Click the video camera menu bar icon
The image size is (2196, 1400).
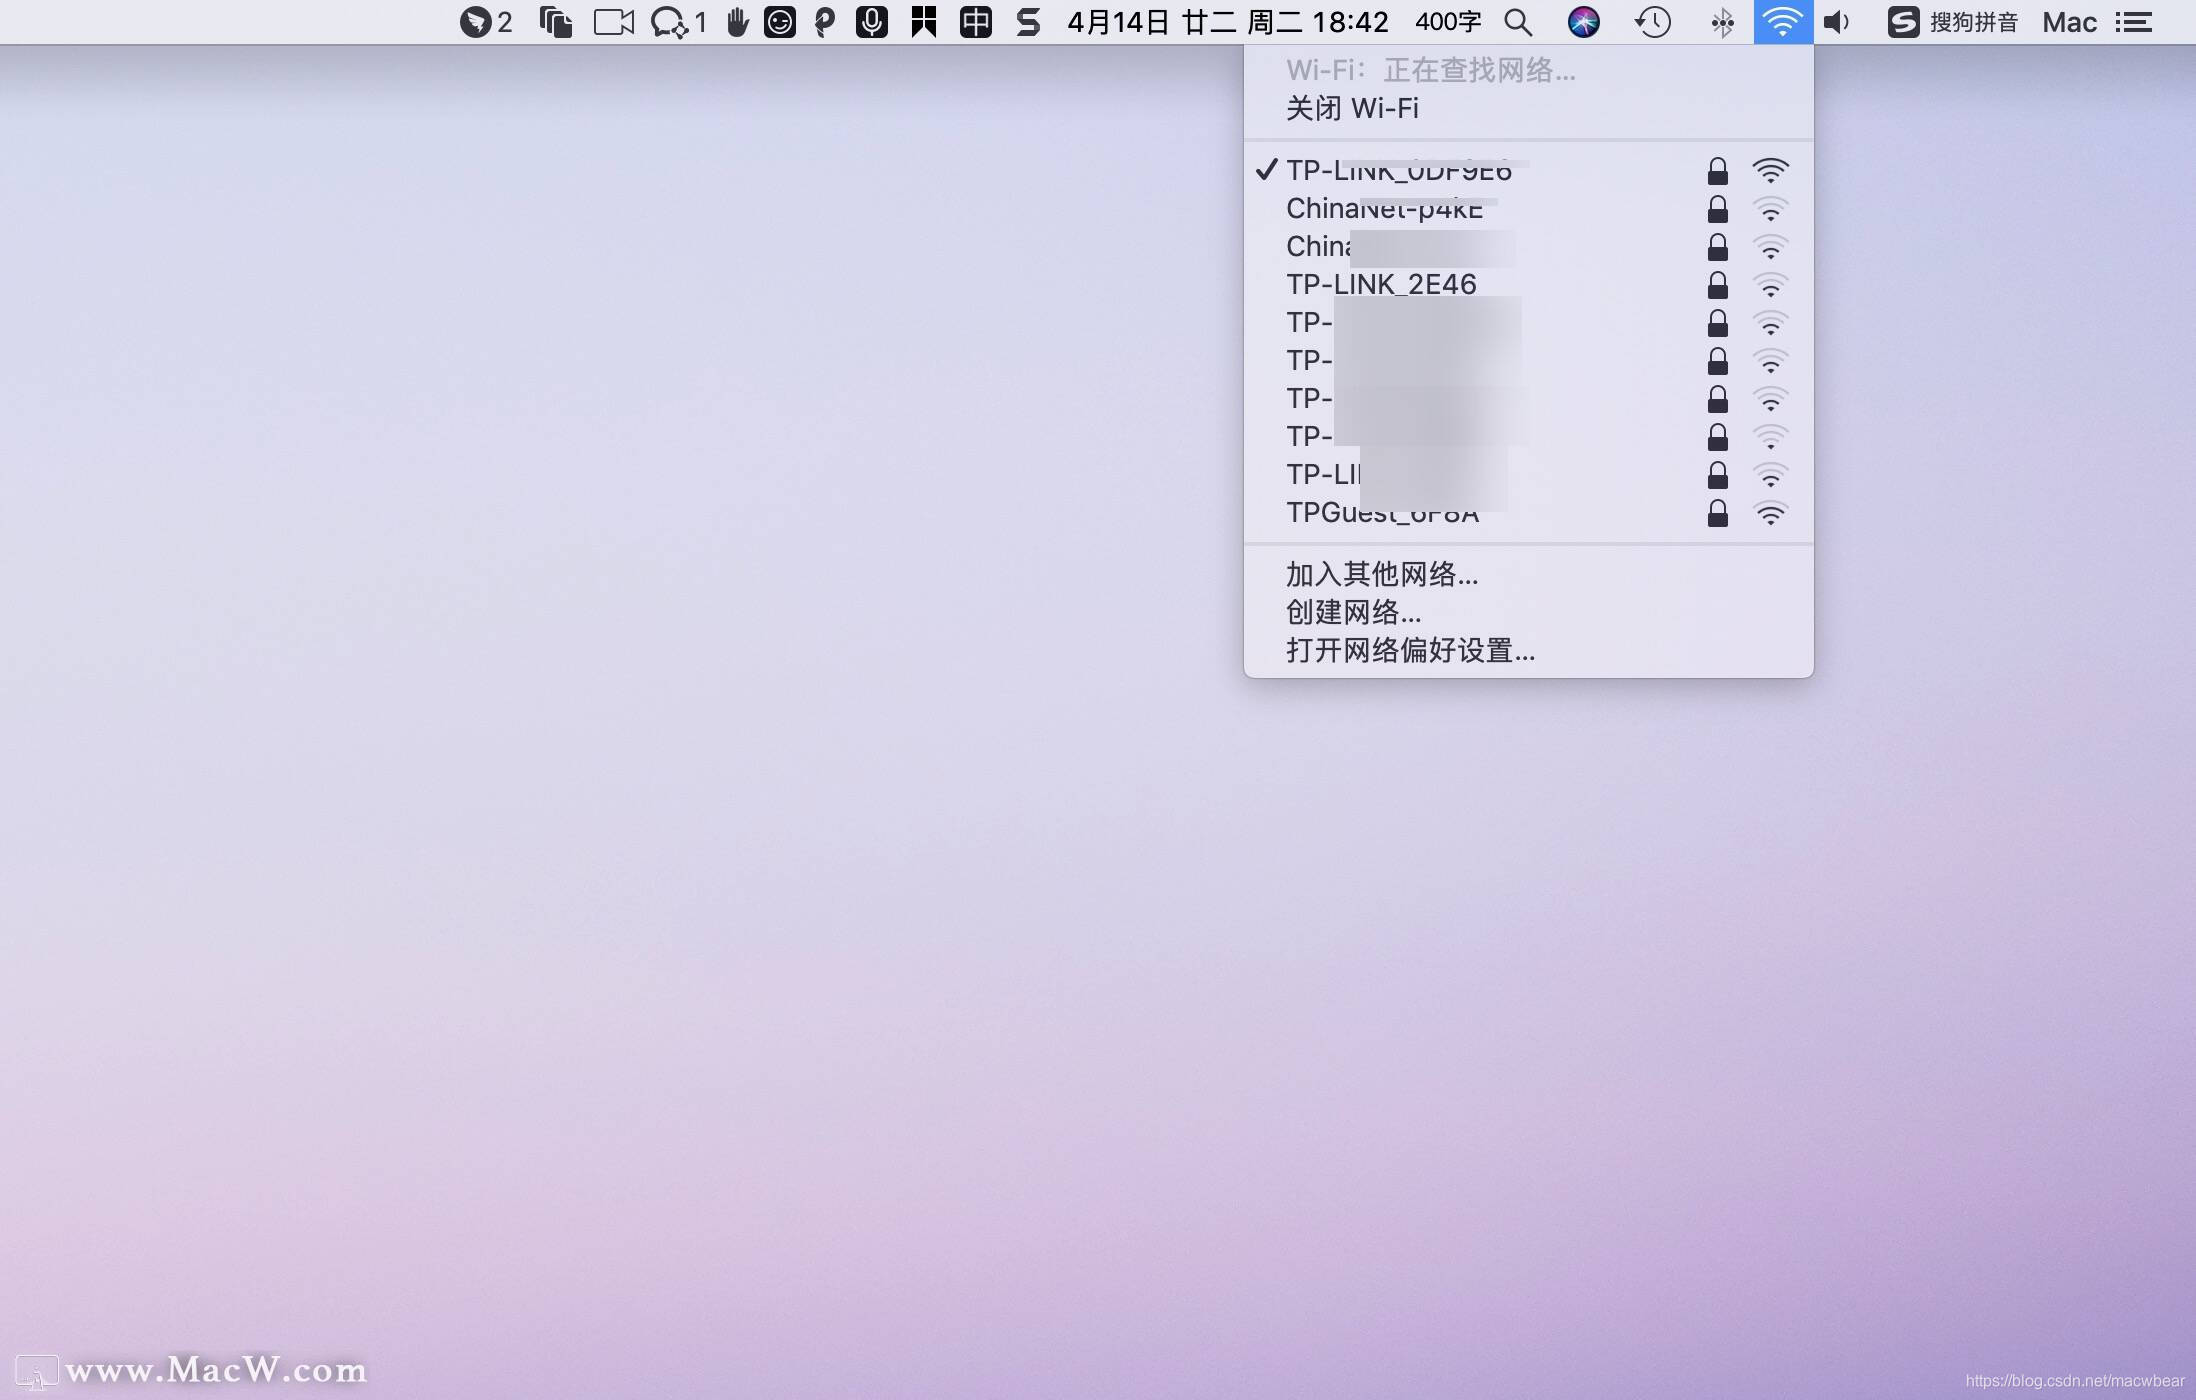point(614,22)
